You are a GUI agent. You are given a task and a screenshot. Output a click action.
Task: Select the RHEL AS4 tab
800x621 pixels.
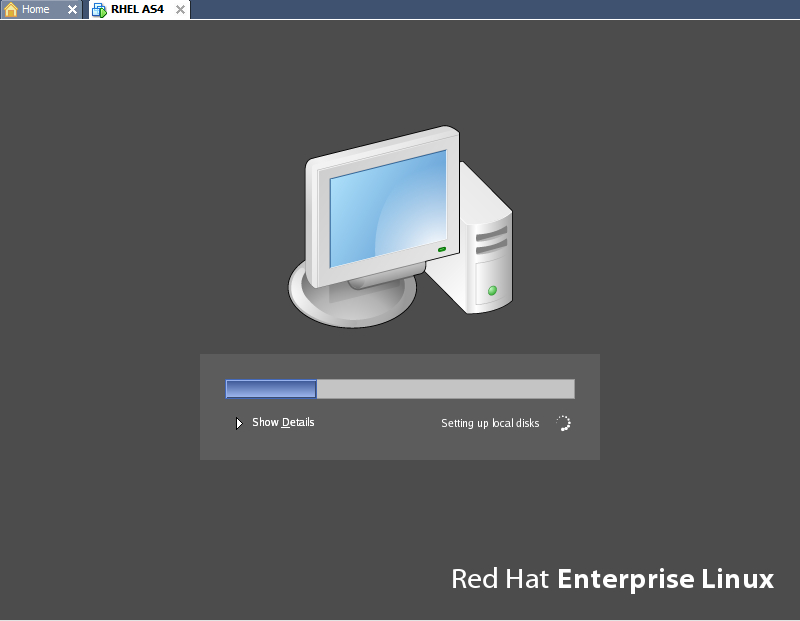point(137,9)
